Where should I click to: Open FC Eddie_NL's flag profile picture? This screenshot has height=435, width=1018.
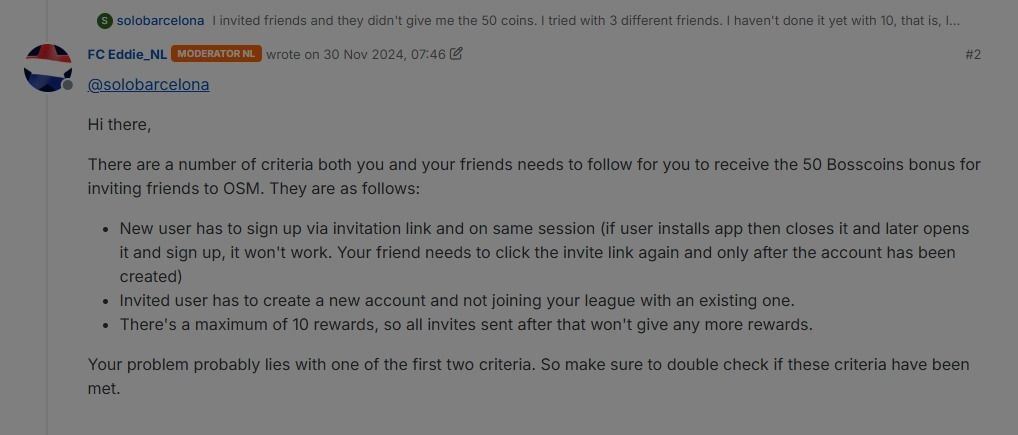tap(47, 67)
